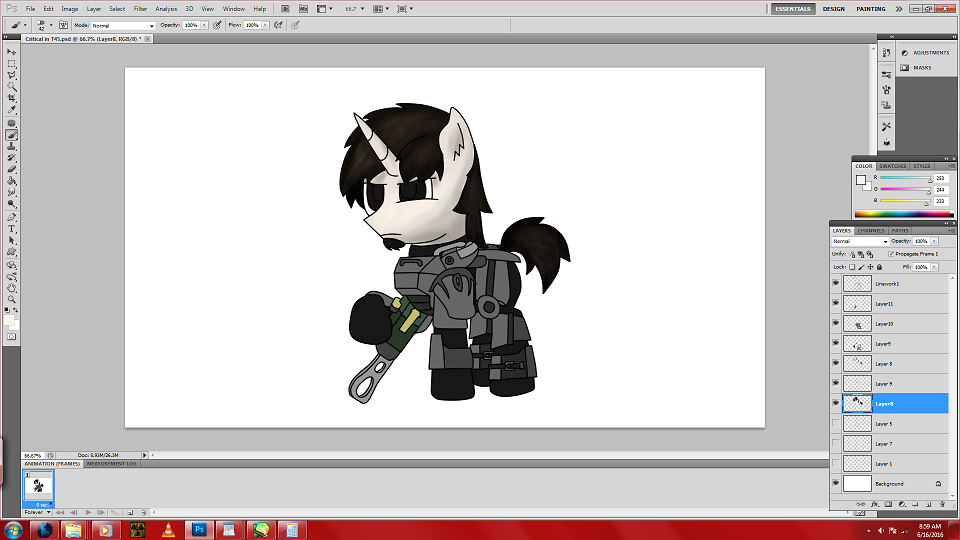Select the Hand tool
This screenshot has height=540, width=960.
click(12, 288)
